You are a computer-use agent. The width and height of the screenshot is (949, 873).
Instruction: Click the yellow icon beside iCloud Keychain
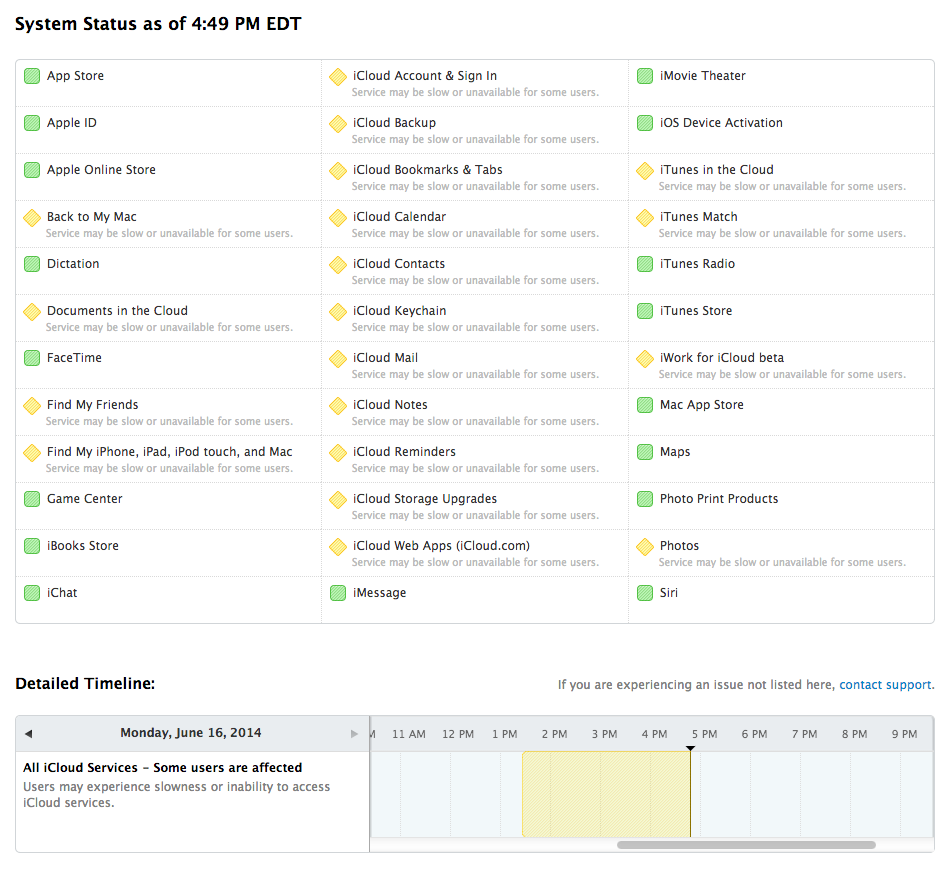[338, 311]
